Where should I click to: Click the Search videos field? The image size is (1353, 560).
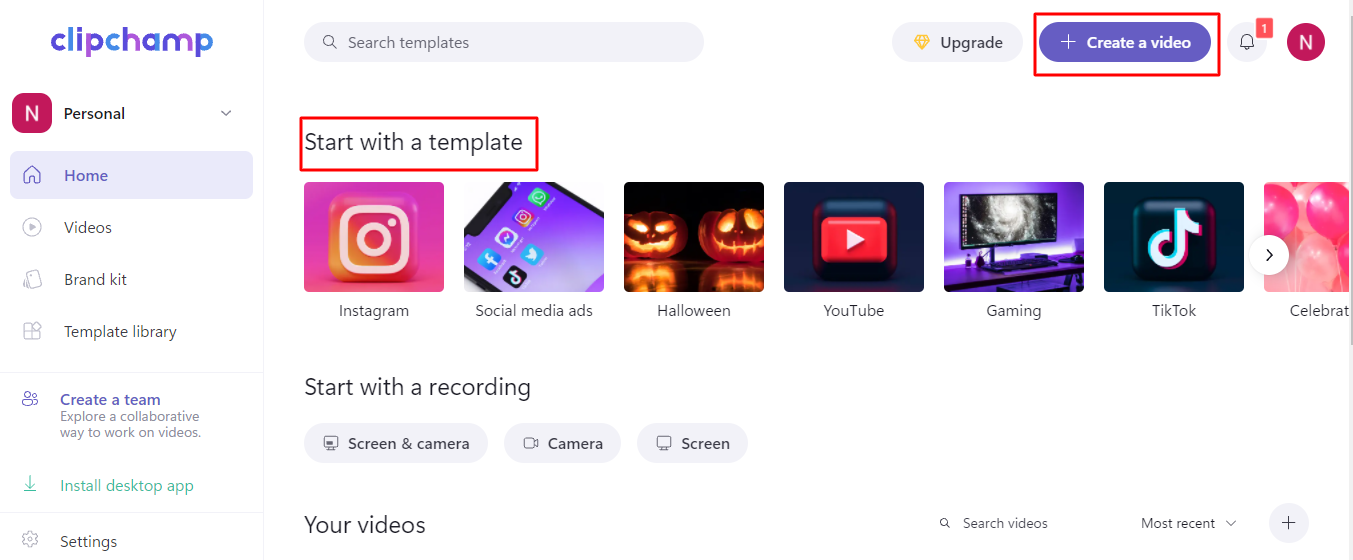(1005, 523)
